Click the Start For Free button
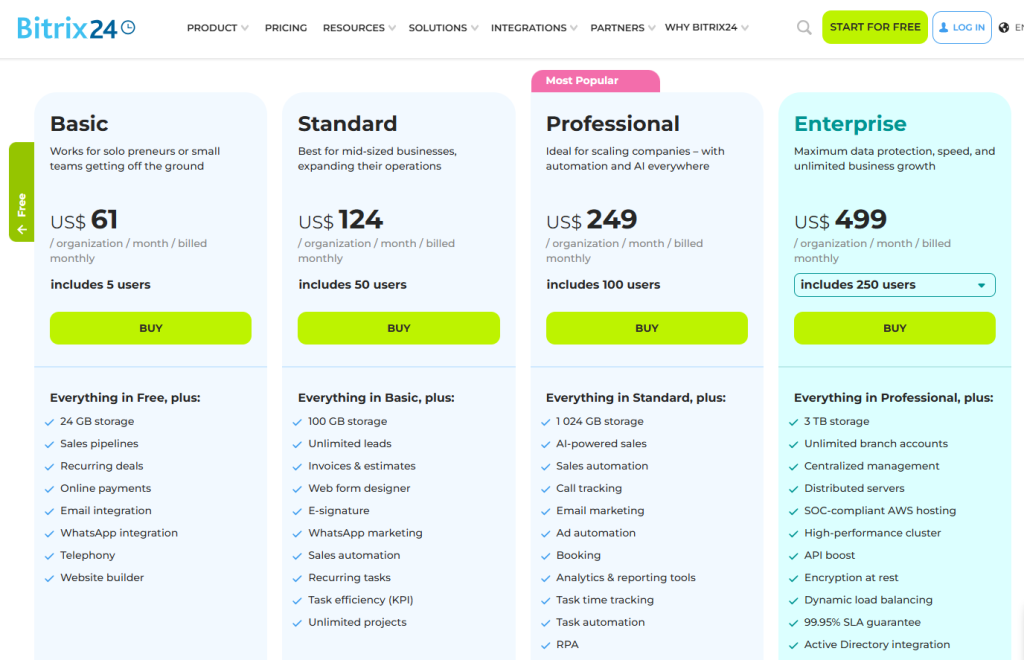The image size is (1024, 660). click(875, 27)
